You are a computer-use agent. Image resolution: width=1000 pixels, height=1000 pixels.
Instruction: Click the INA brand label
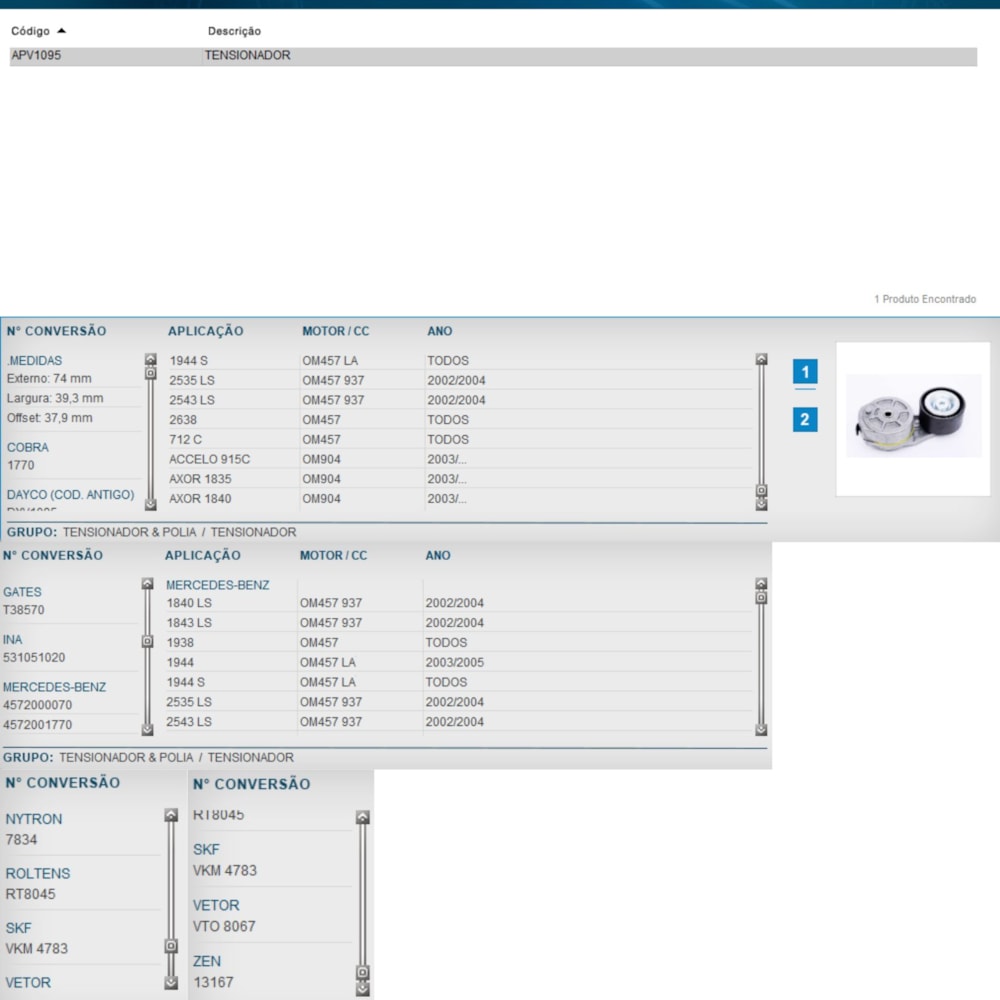13,640
